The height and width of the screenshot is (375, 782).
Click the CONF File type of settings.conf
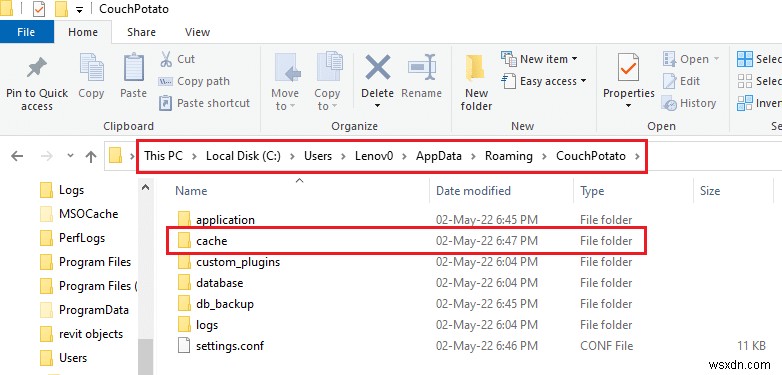pos(606,346)
